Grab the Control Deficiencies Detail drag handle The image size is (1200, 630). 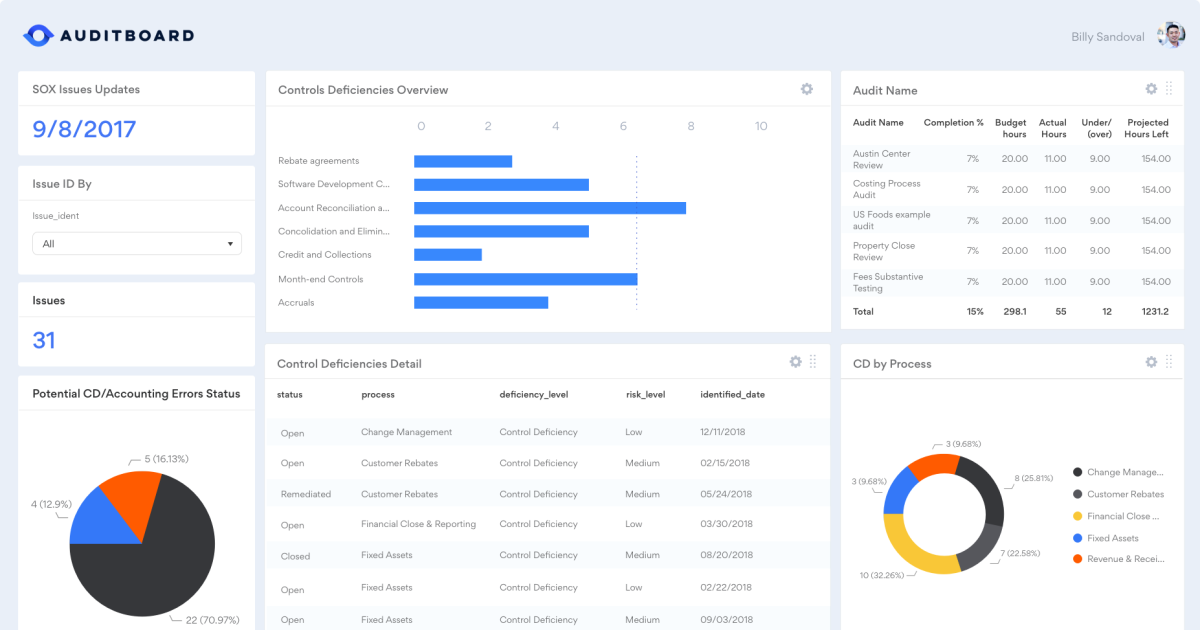pos(813,362)
